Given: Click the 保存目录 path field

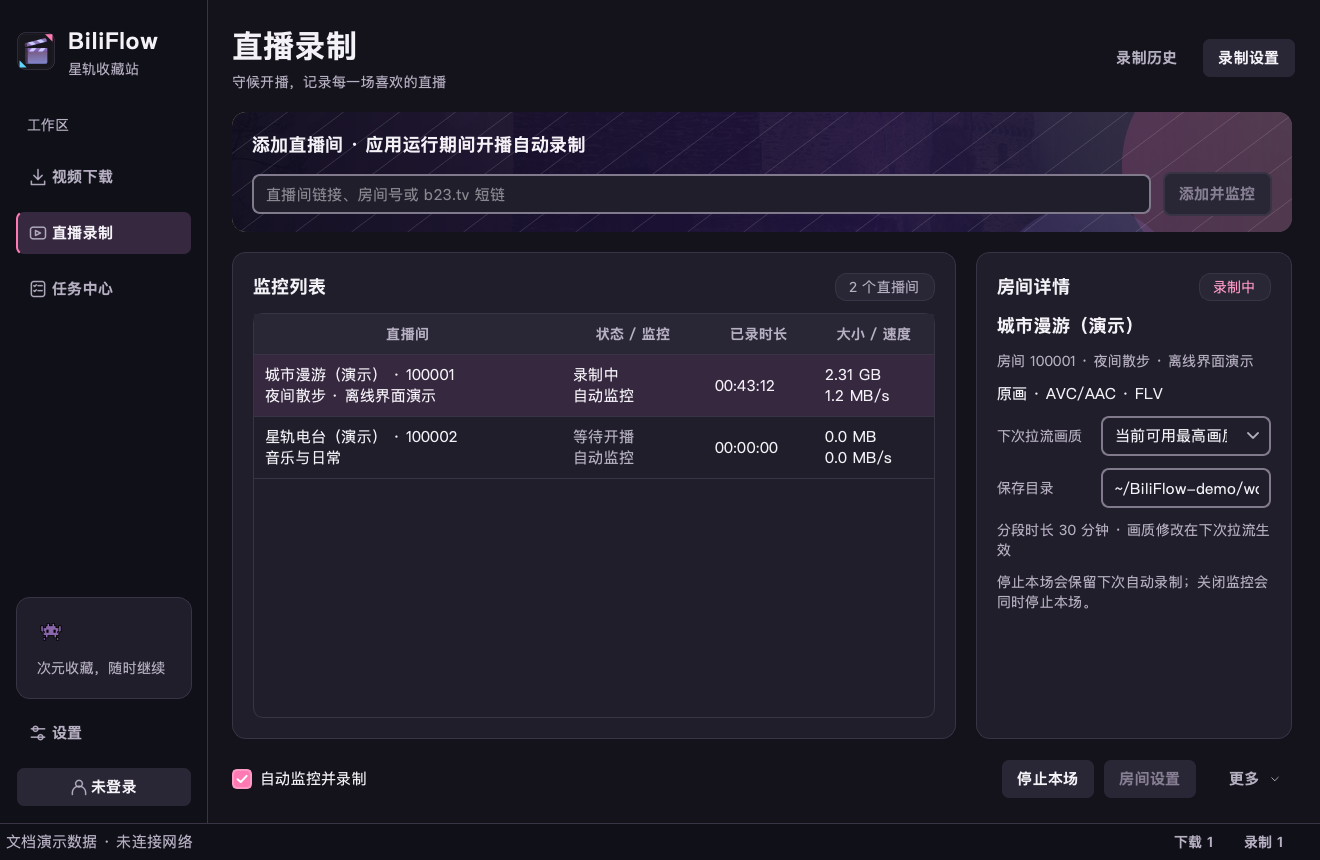Looking at the screenshot, I should 1186,489.
